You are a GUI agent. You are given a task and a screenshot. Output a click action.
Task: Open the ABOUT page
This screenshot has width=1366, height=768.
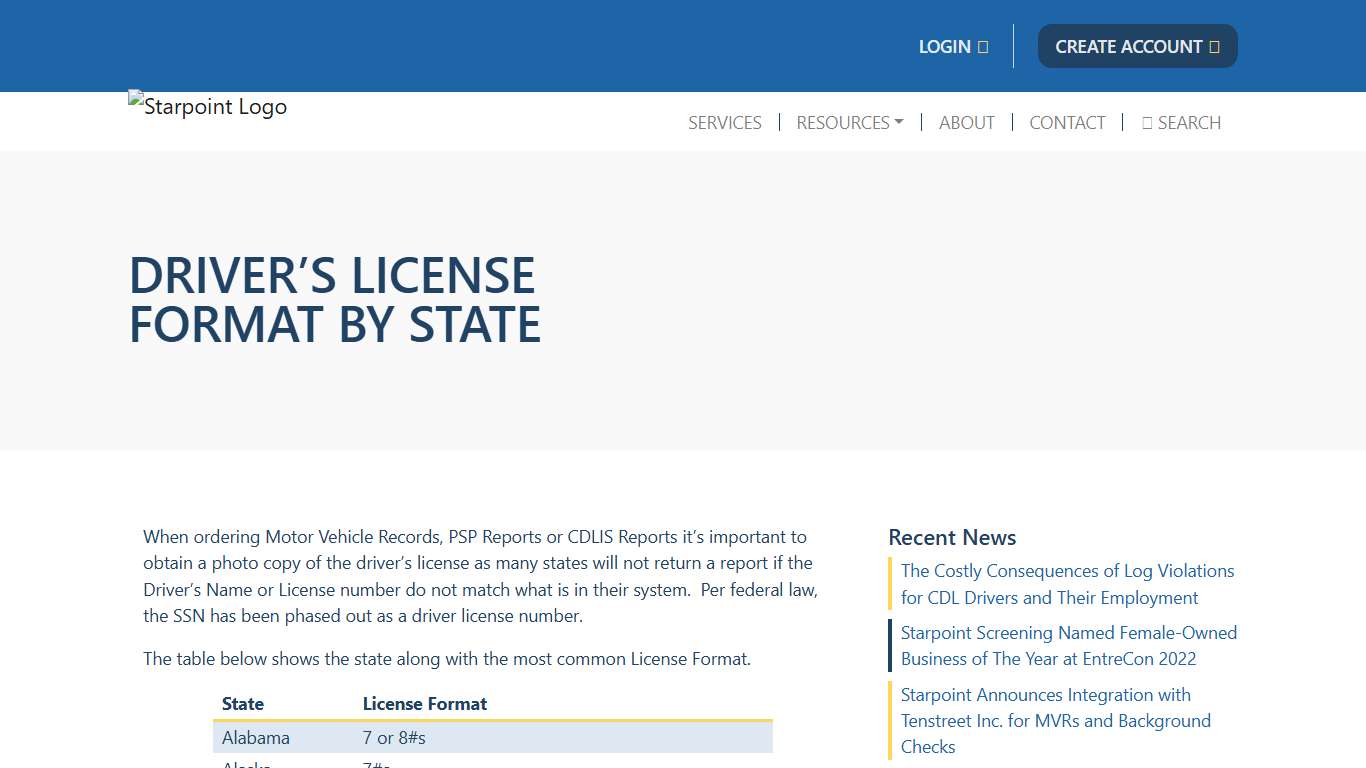click(x=966, y=122)
